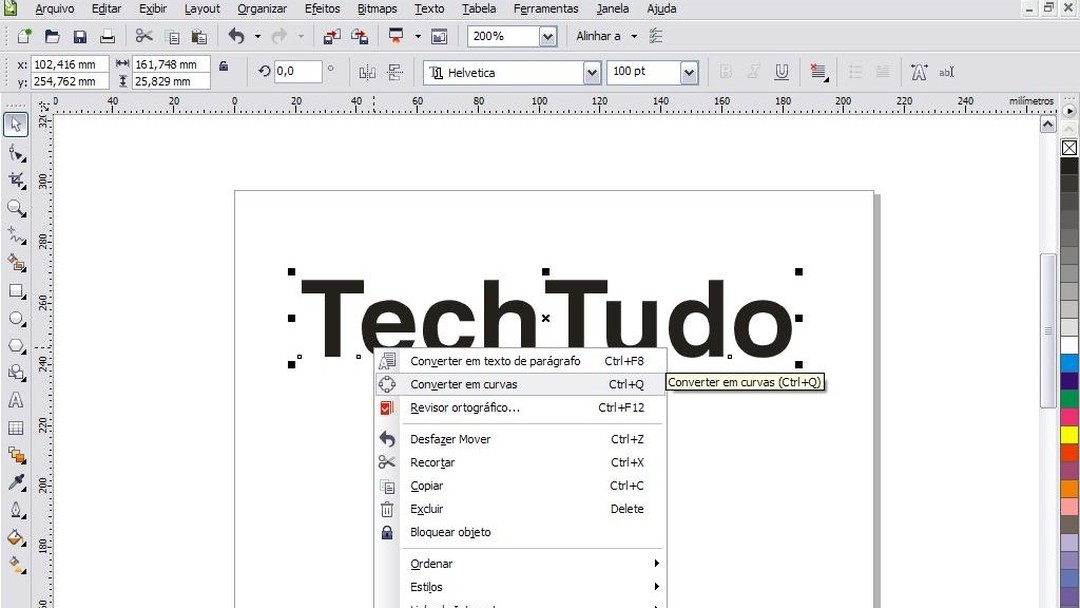Click Revisor ortográfico in the menu
Viewport: 1080px width, 608px height.
(x=465, y=408)
